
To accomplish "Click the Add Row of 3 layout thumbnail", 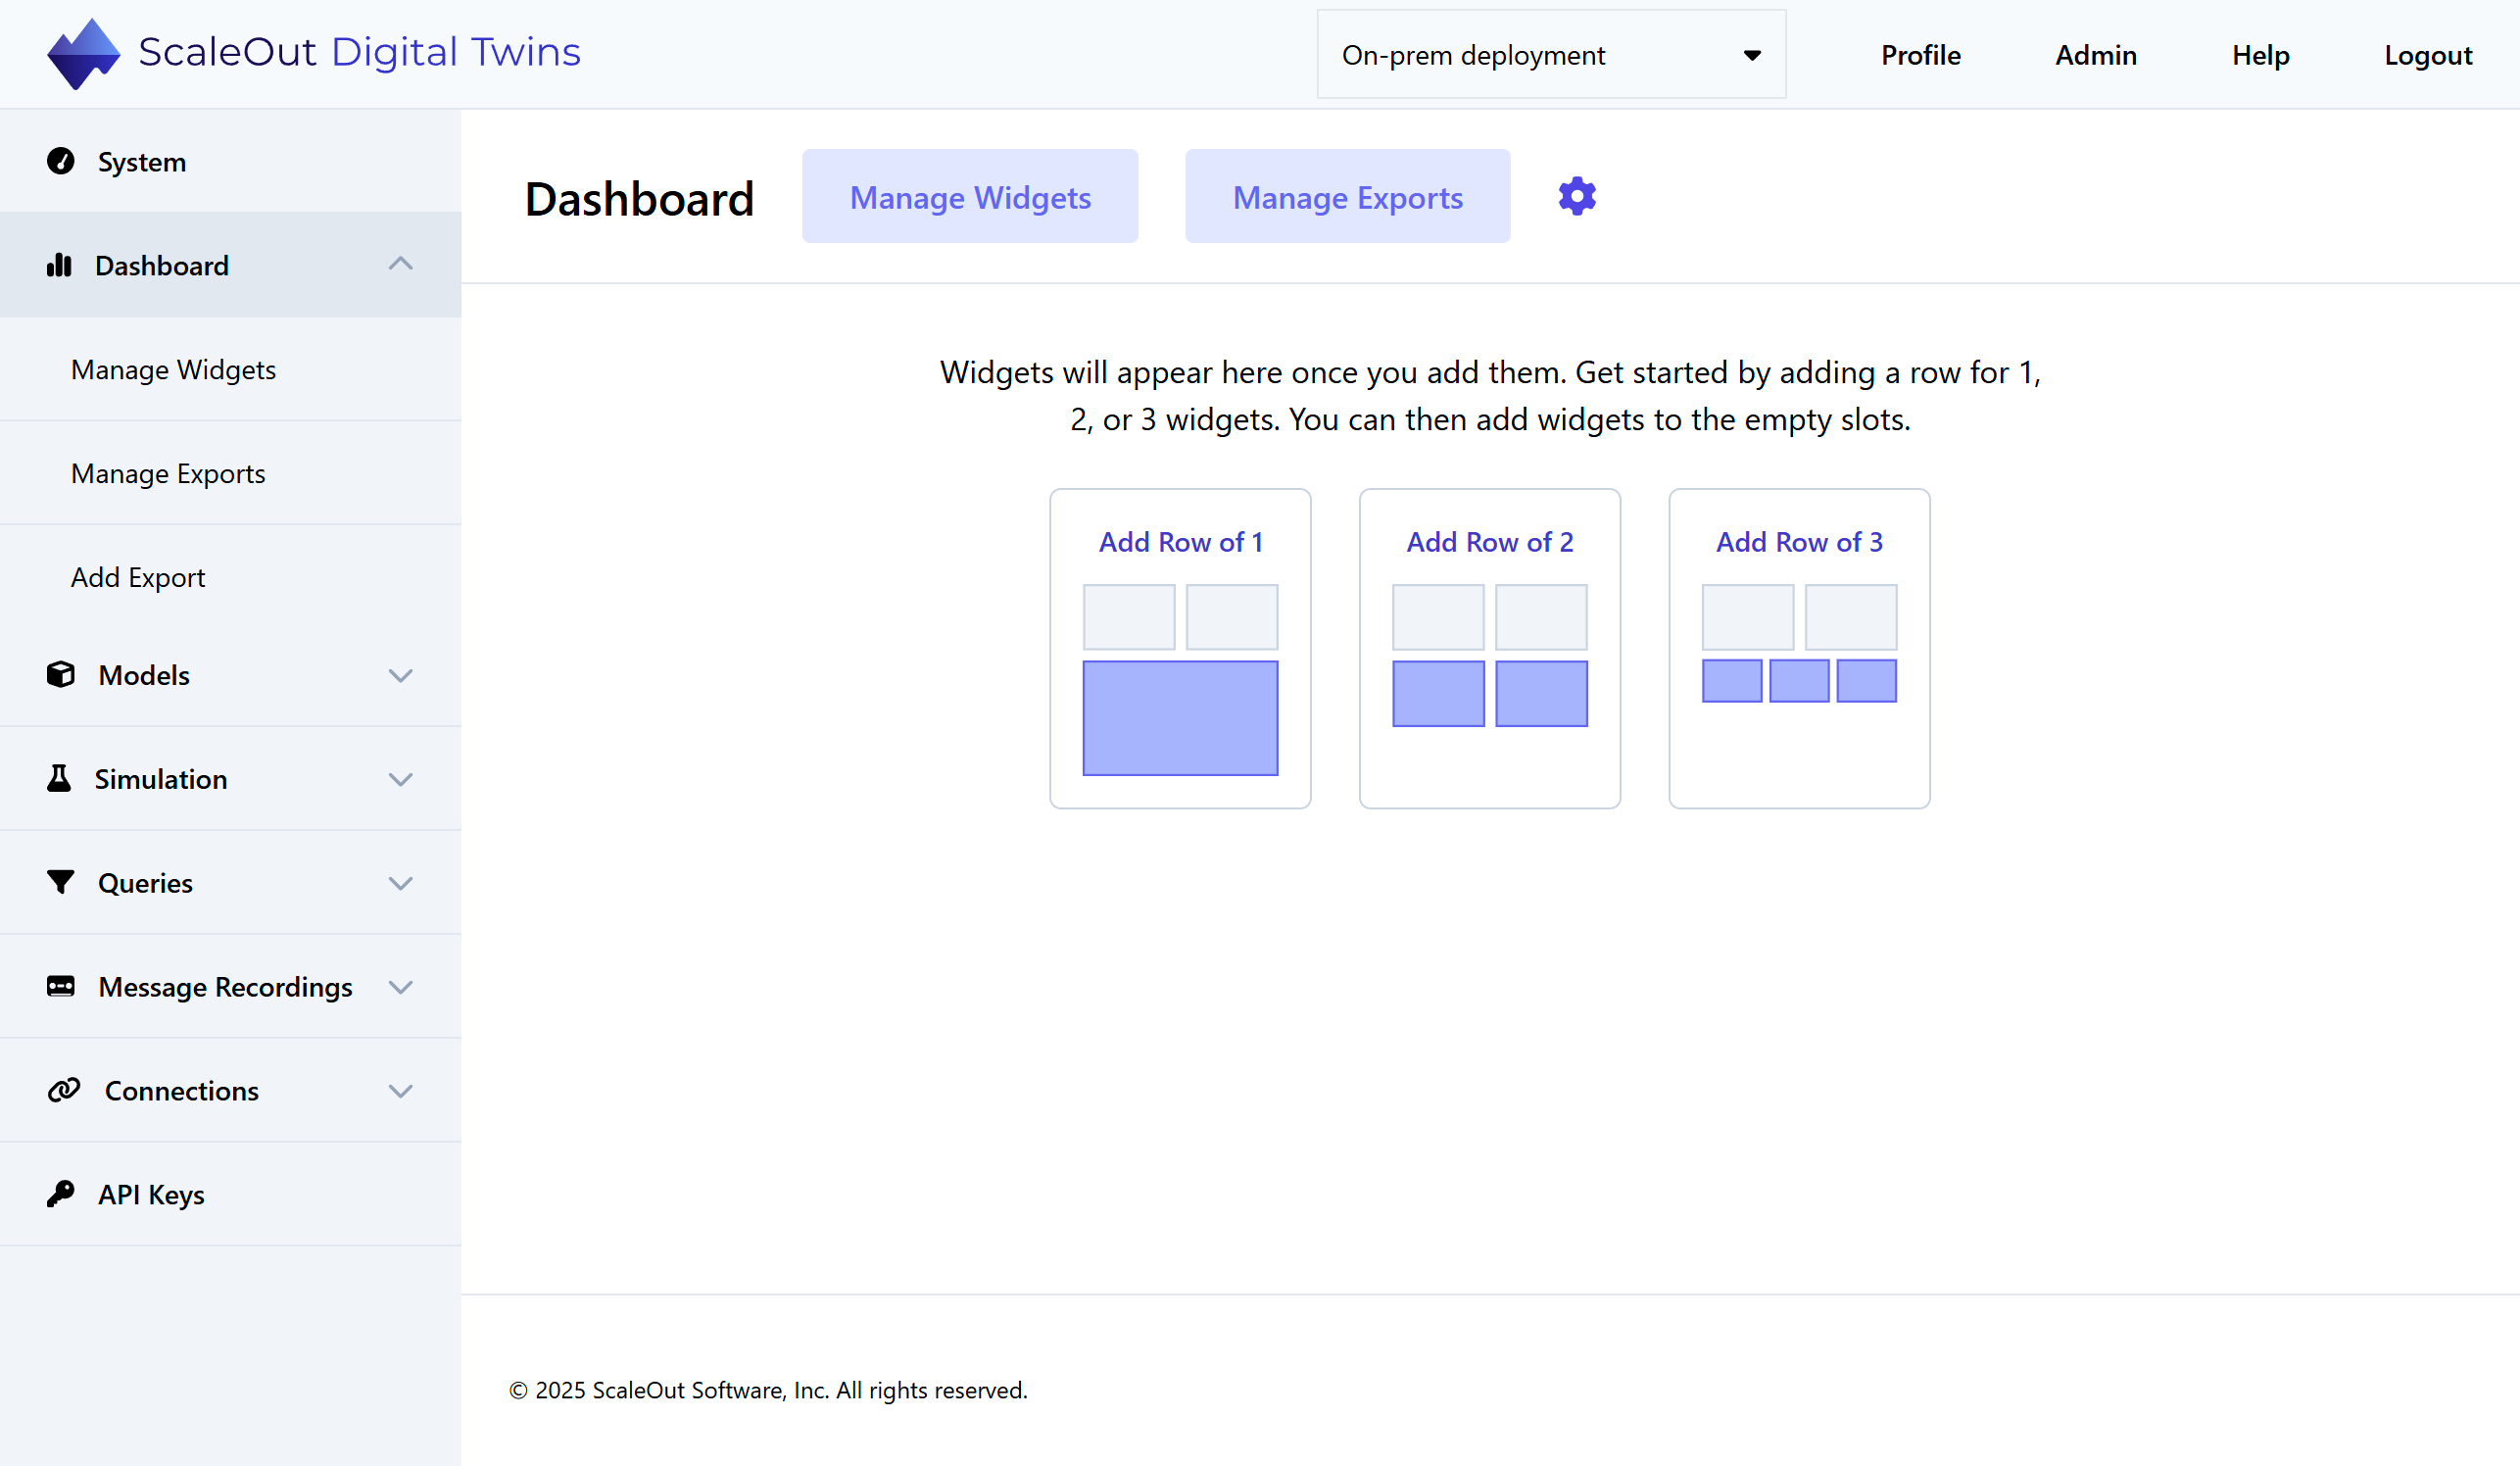I will [x=1799, y=644].
